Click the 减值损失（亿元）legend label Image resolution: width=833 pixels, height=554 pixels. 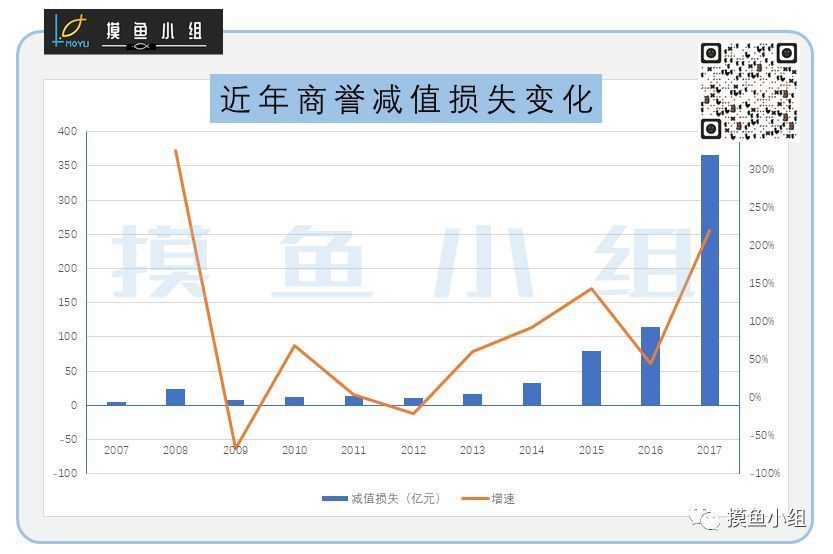(x=395, y=498)
